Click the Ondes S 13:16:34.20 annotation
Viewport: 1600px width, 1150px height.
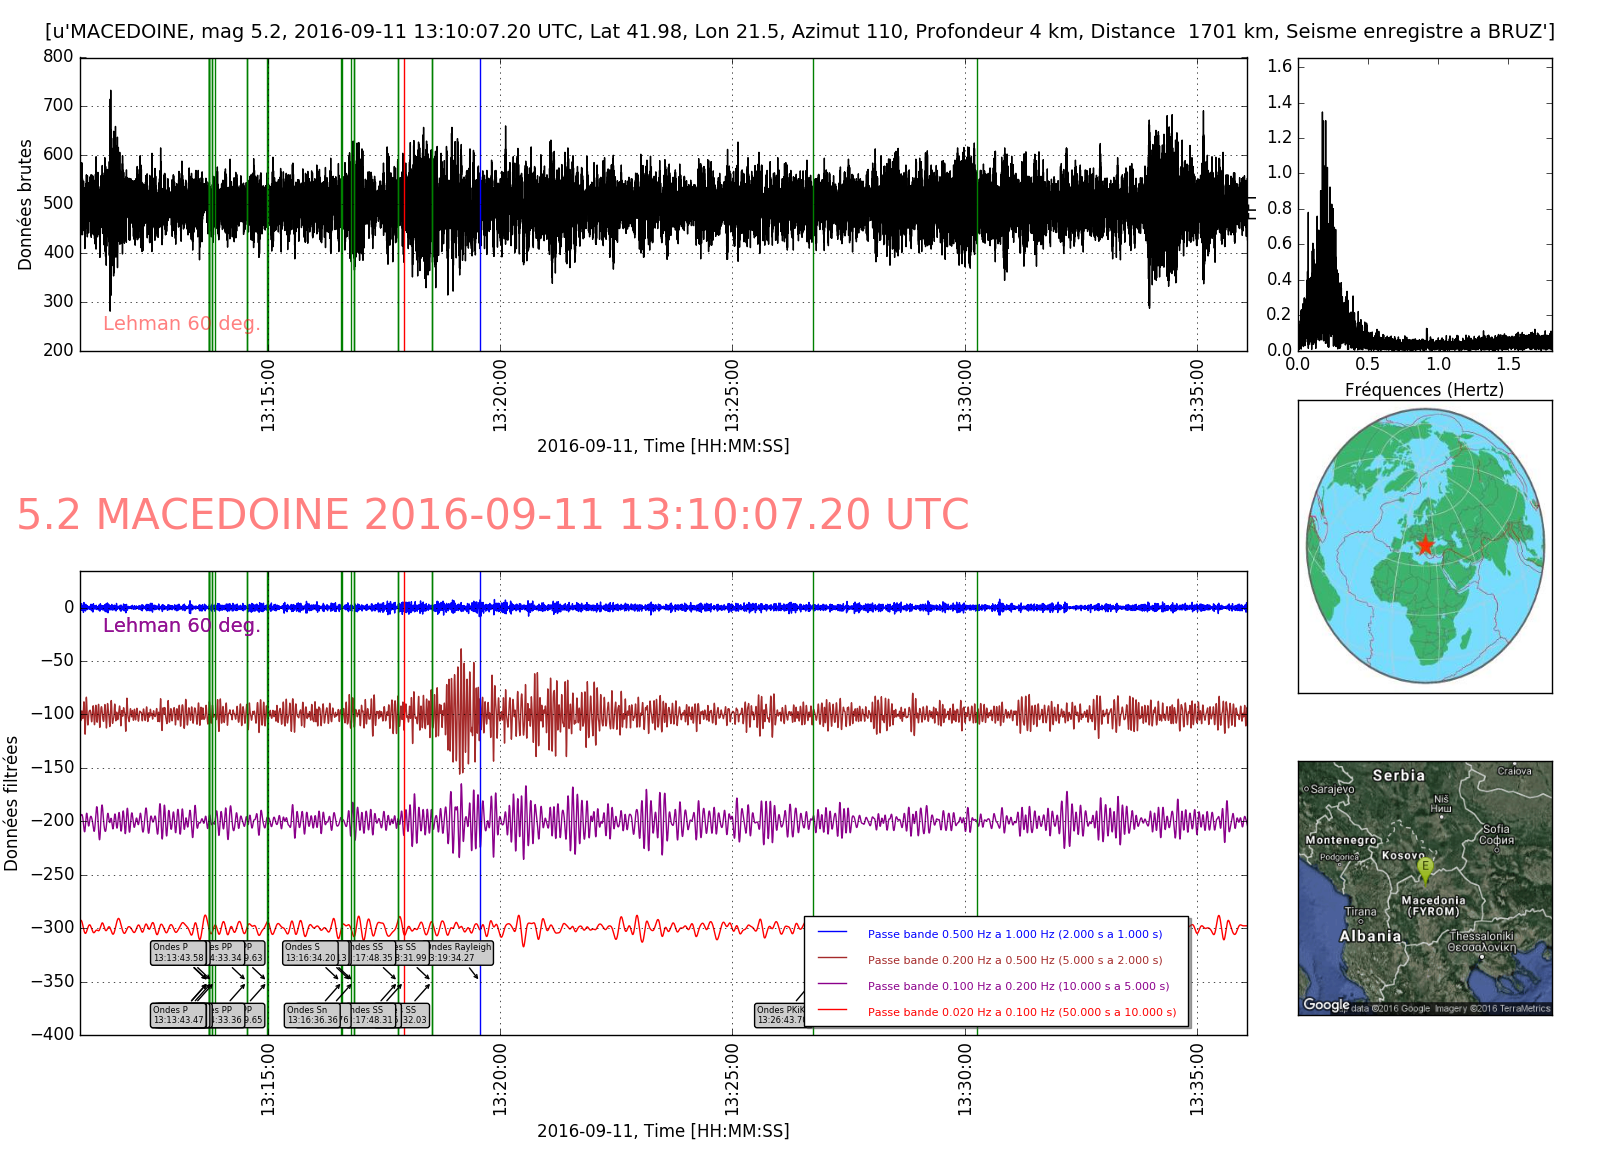coord(311,952)
